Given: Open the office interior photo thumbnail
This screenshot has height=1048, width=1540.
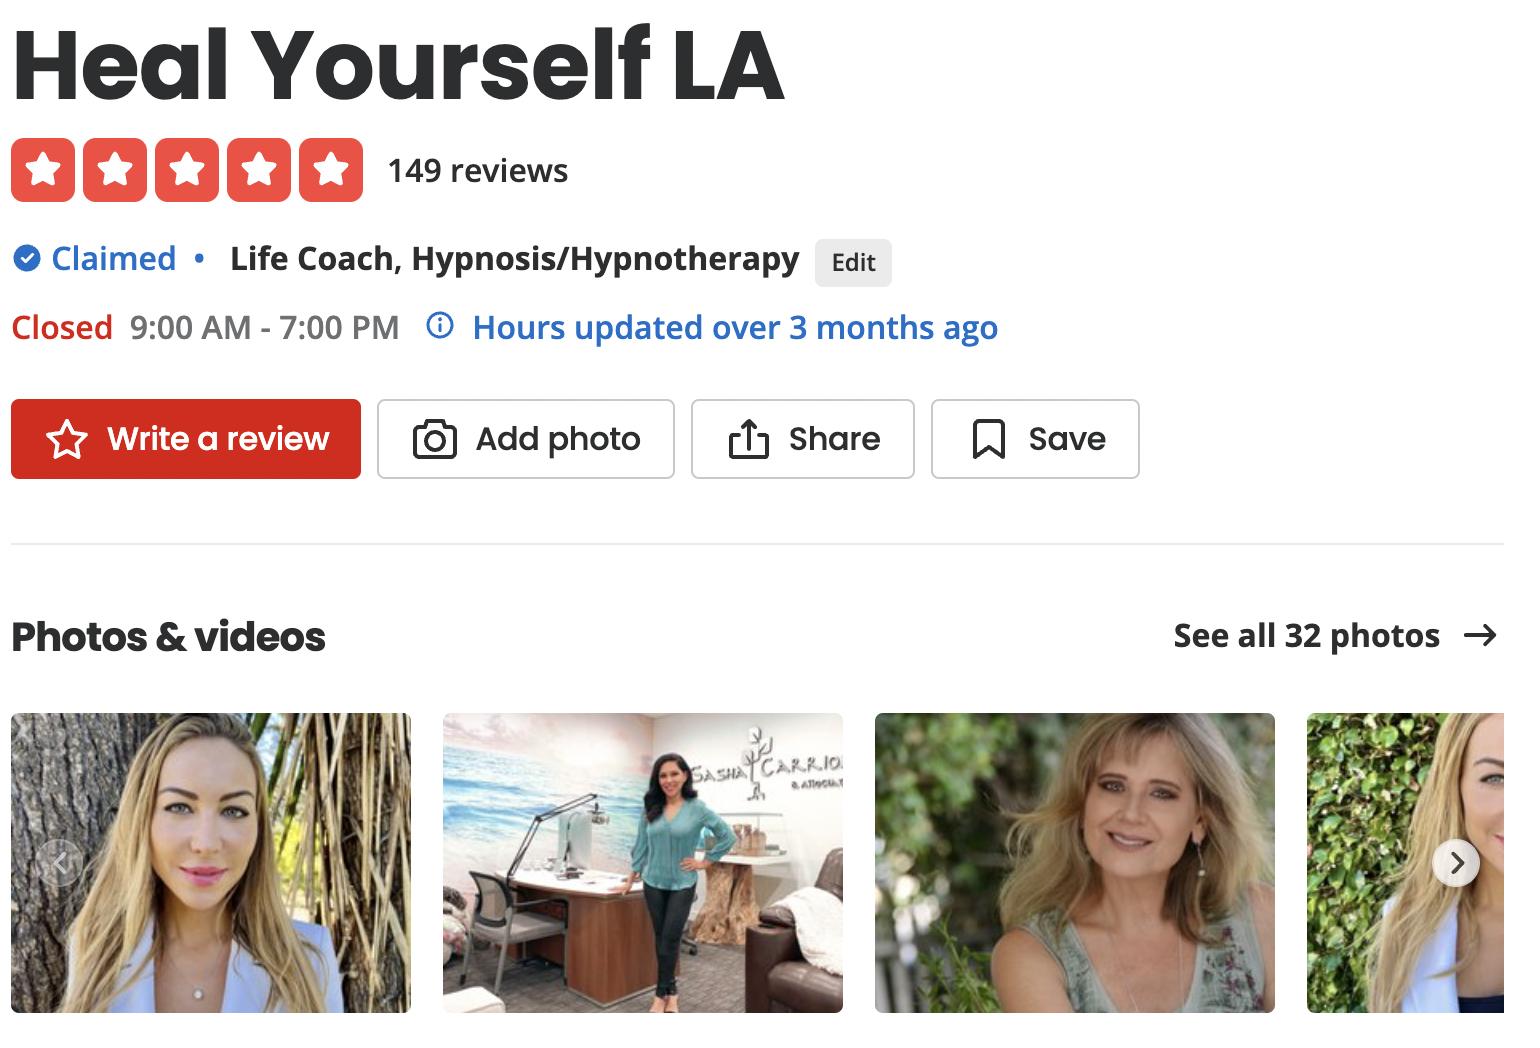Looking at the screenshot, I should tap(643, 862).
